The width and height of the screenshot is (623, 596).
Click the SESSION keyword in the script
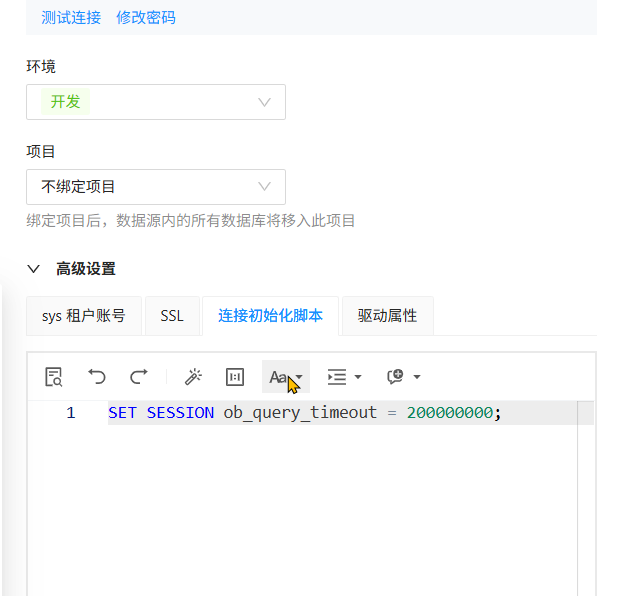[x=180, y=413]
